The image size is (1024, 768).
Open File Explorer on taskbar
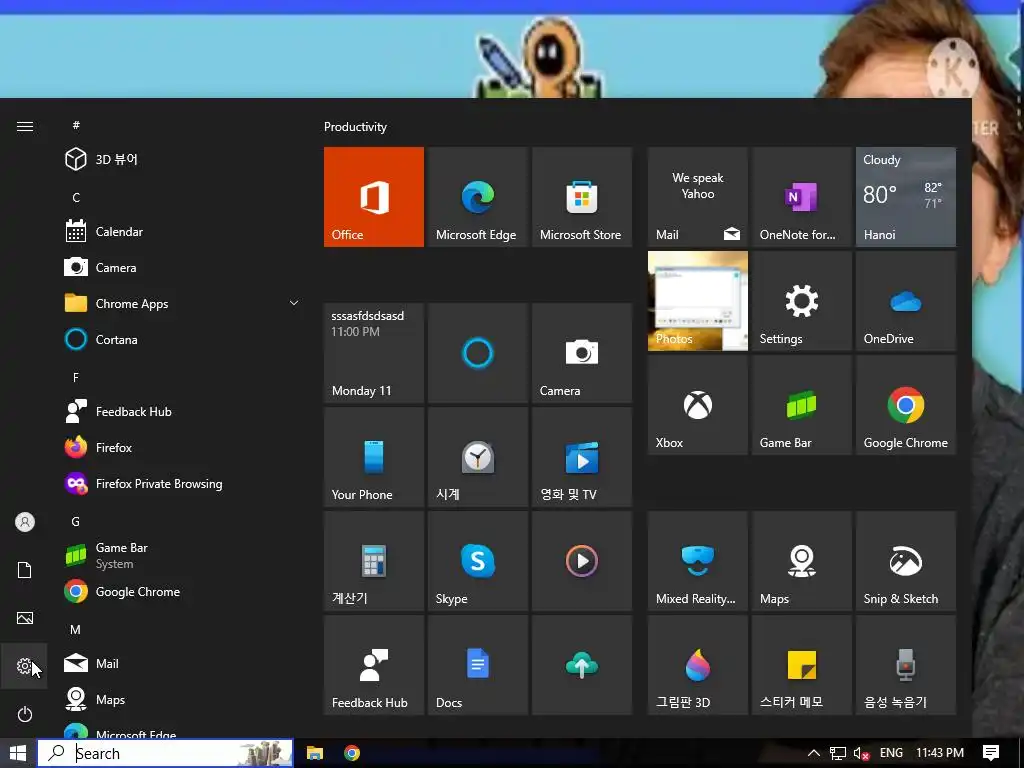(315, 753)
